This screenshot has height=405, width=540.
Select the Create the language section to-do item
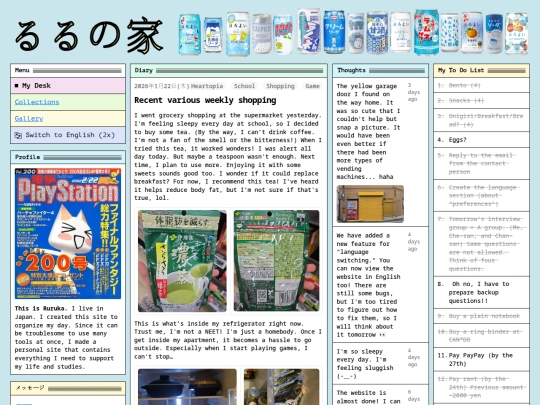[481, 196]
